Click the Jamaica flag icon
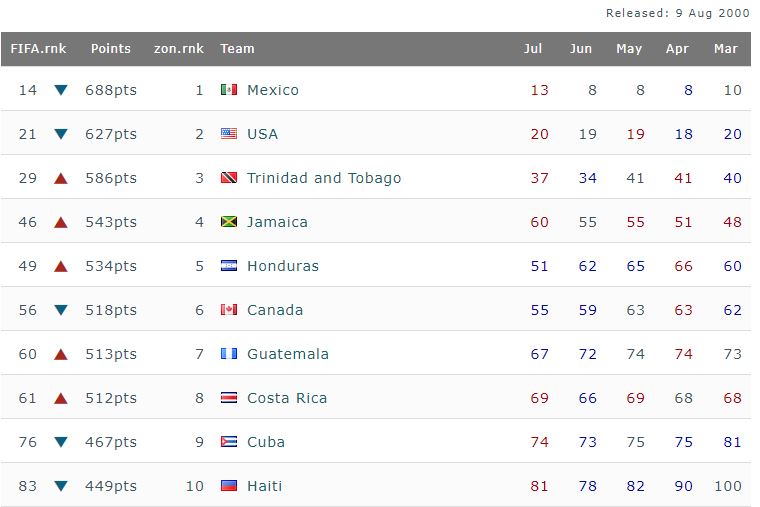 tap(229, 222)
